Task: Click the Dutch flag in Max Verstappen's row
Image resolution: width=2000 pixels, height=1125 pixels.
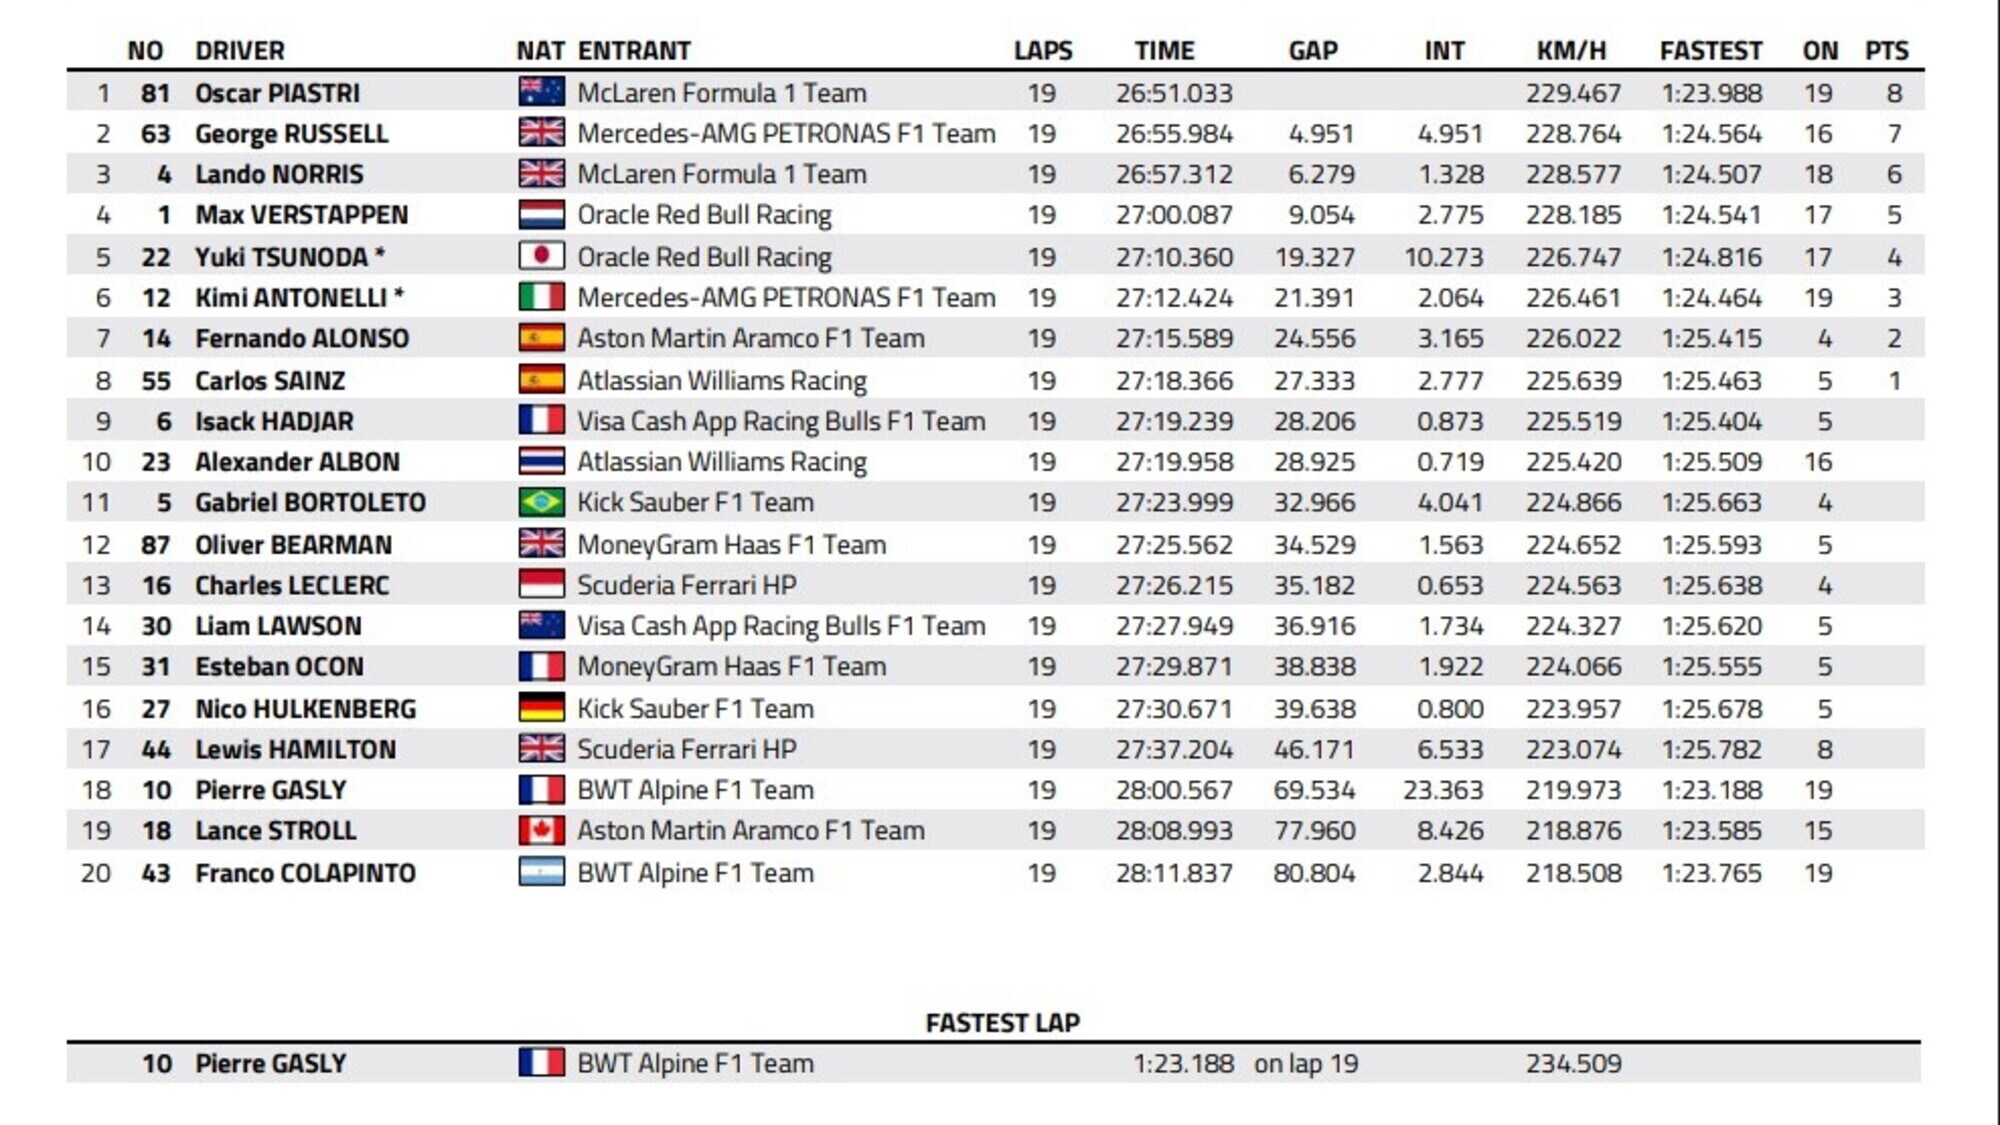Action: [x=541, y=215]
